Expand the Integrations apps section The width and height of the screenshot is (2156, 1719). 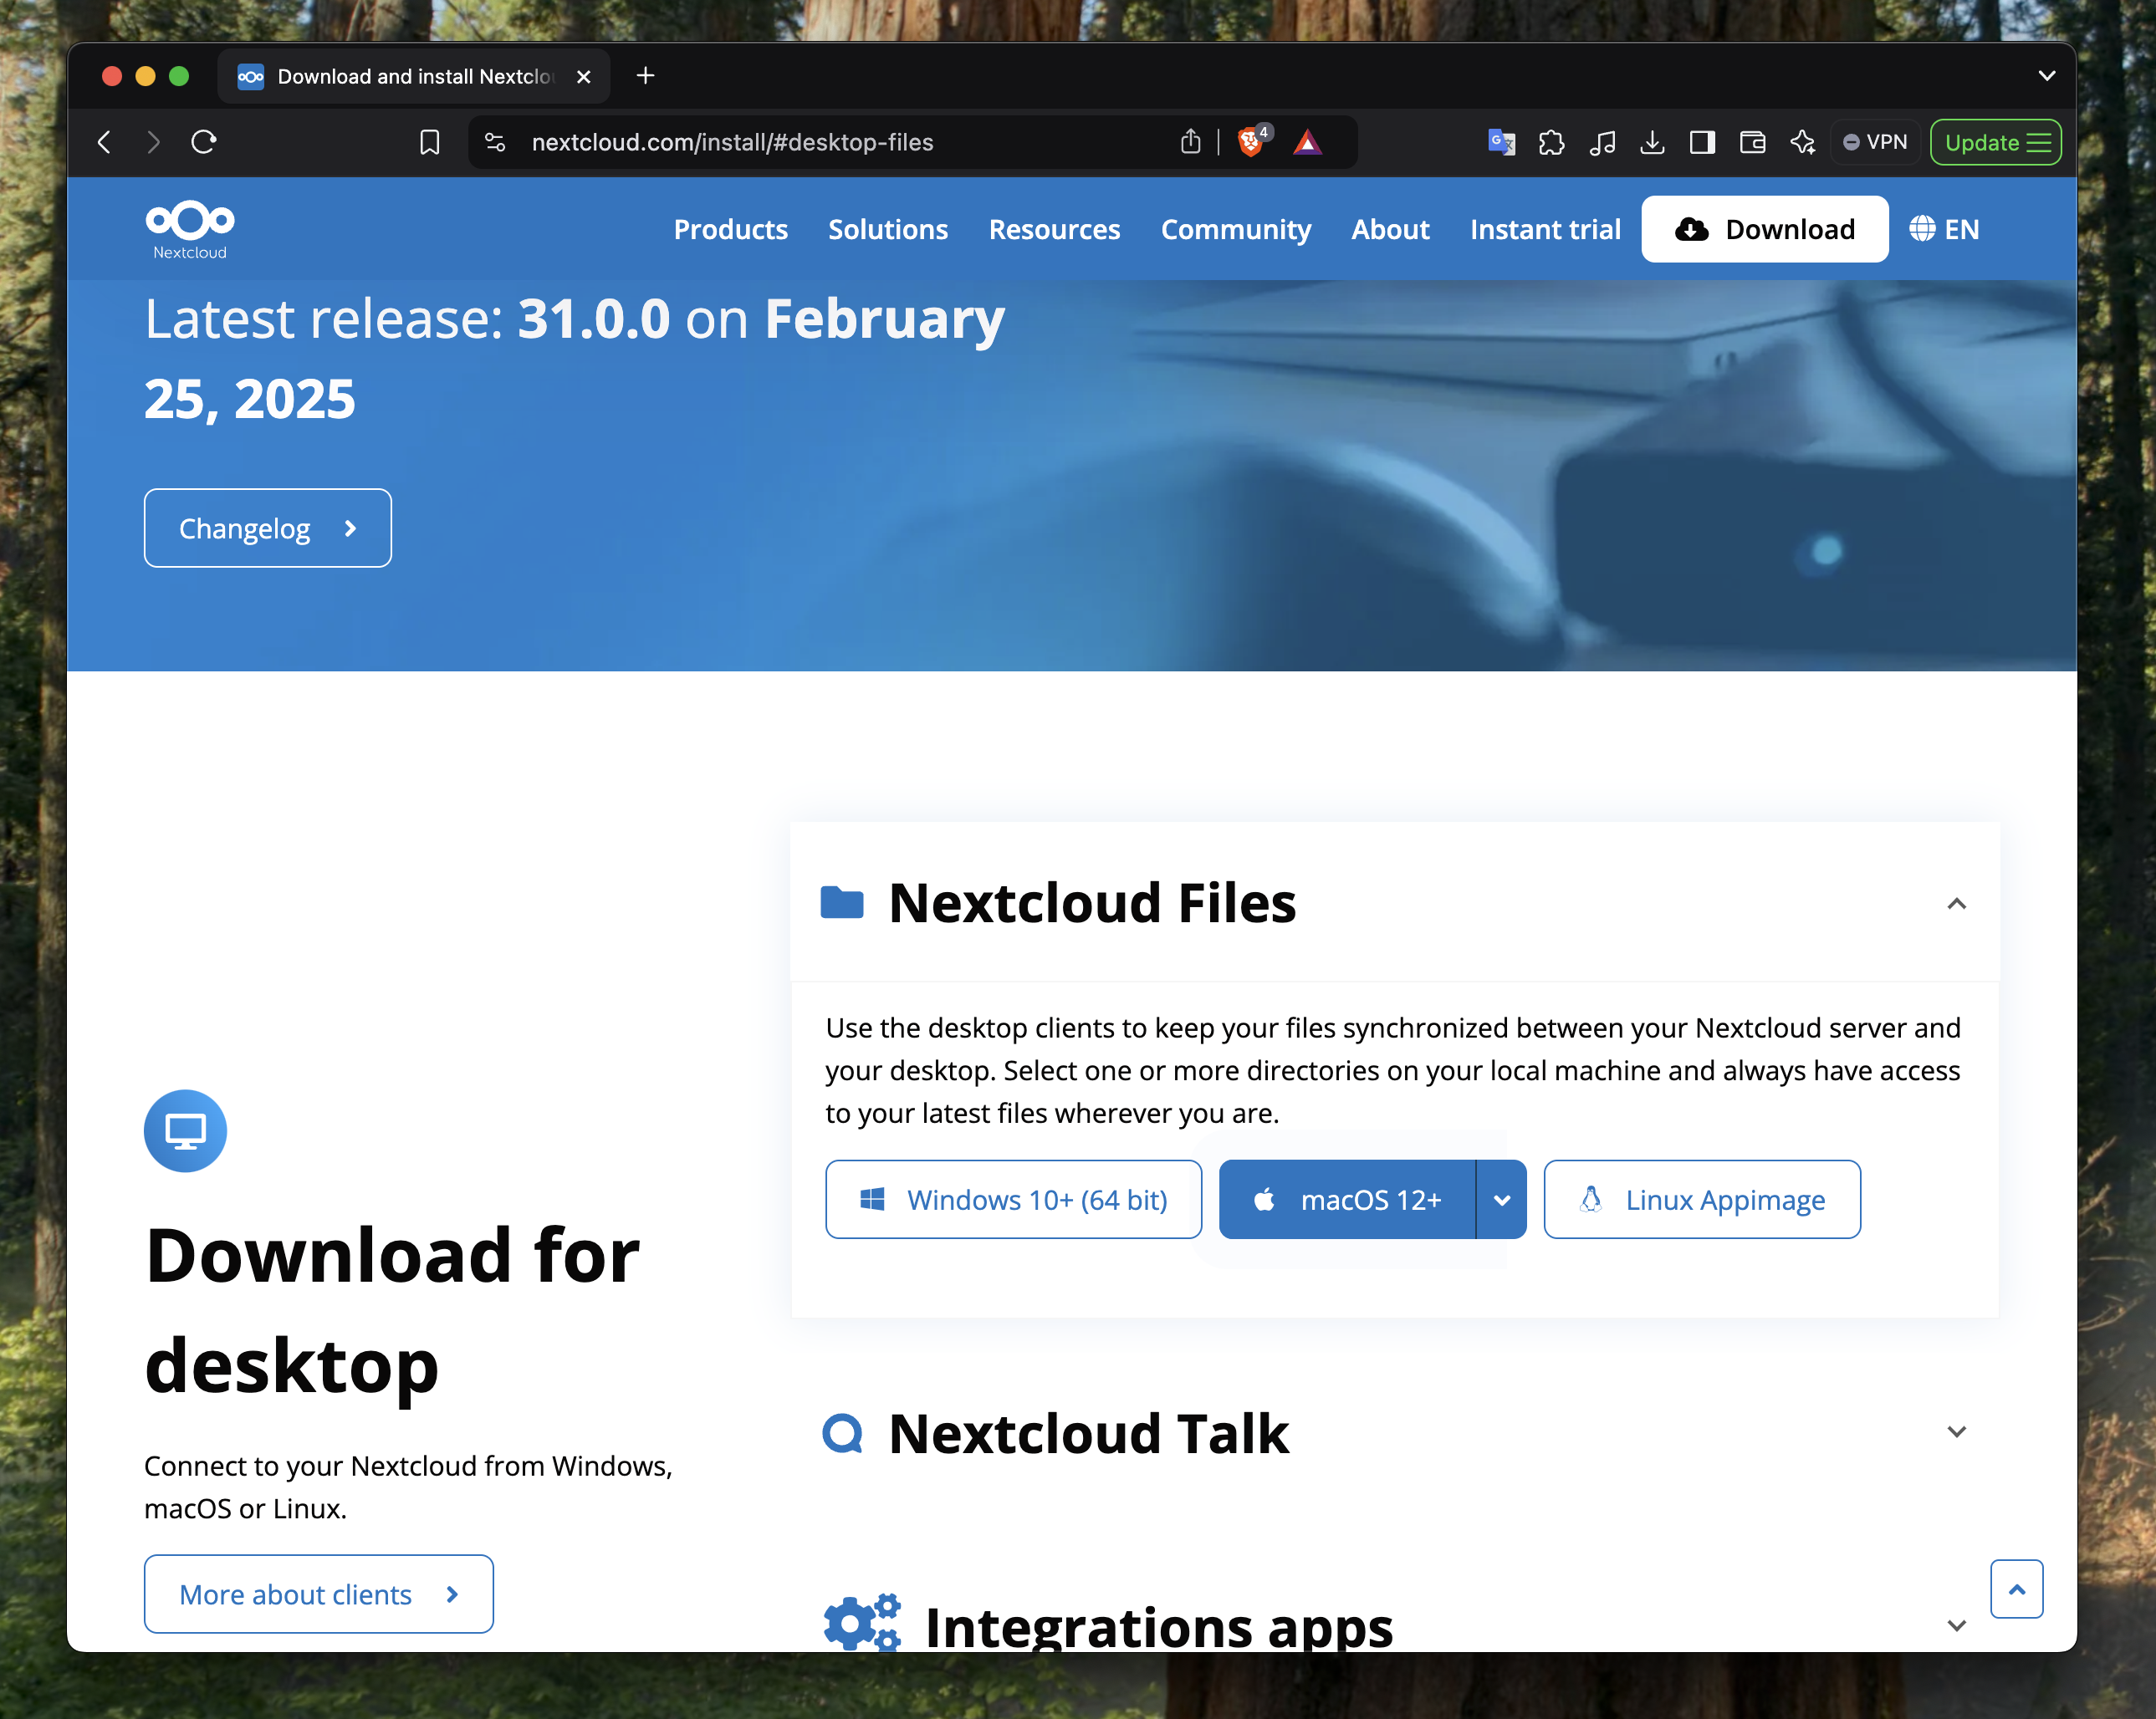pyautogui.click(x=1956, y=1626)
